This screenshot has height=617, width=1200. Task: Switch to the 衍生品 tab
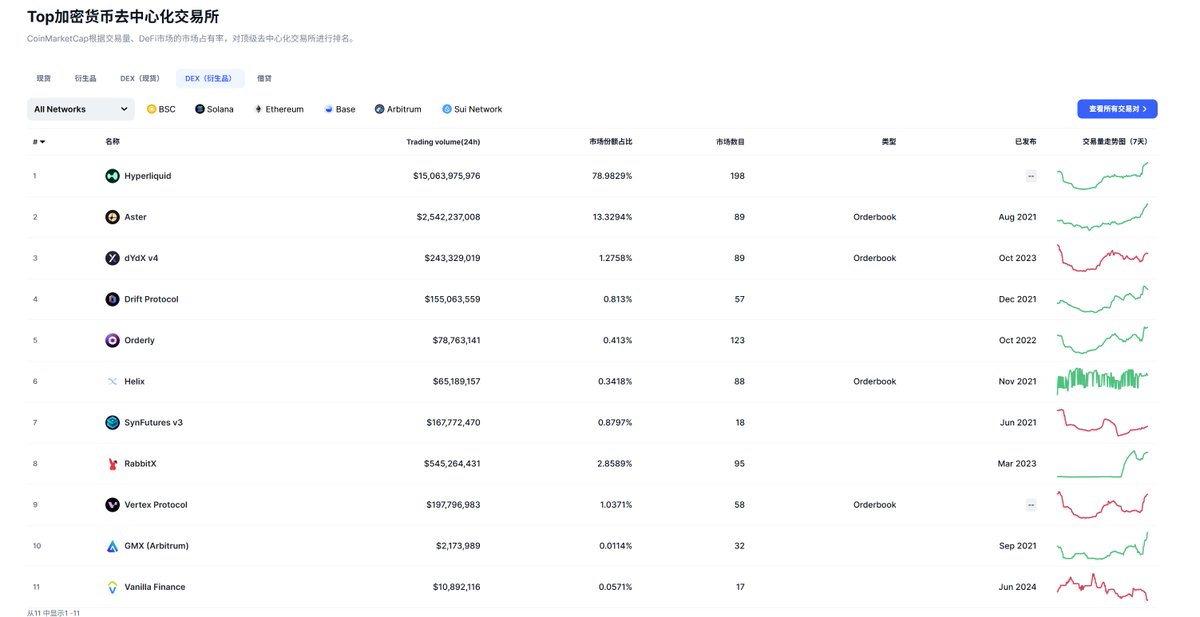[85, 78]
